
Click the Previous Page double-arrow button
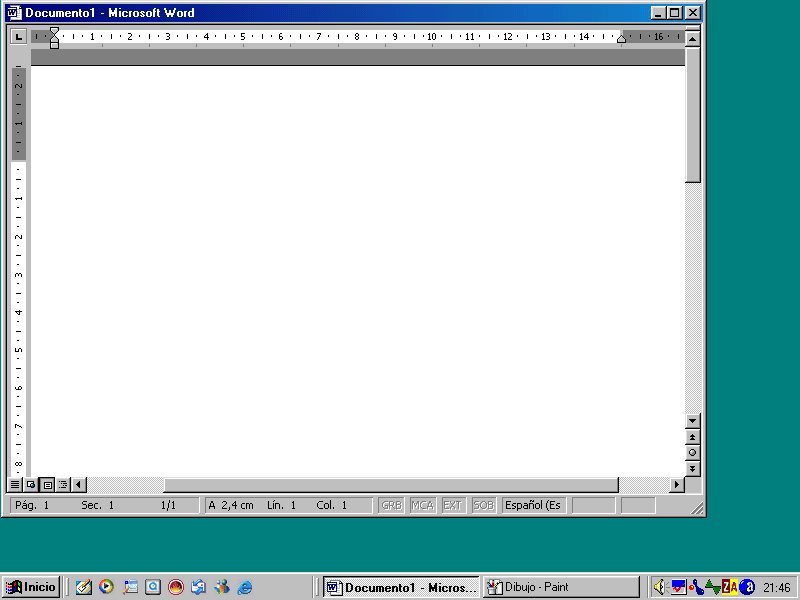click(x=692, y=437)
